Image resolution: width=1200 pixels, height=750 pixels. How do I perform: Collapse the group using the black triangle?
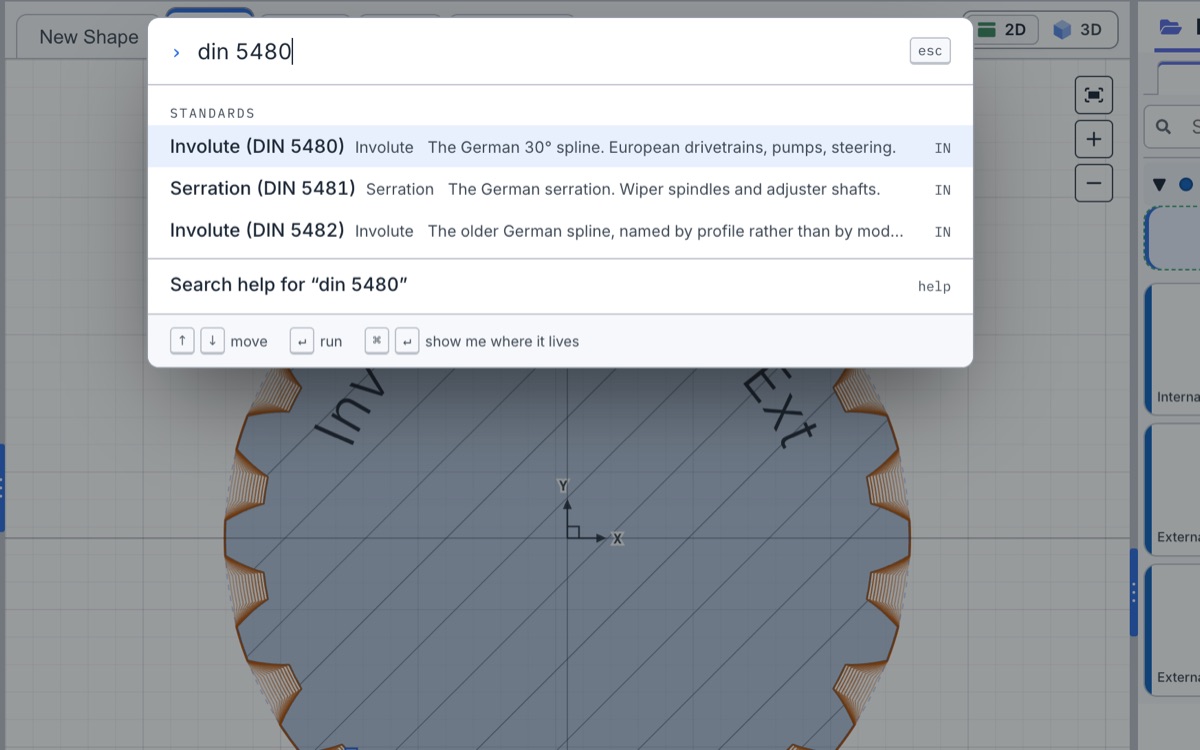click(x=1159, y=185)
